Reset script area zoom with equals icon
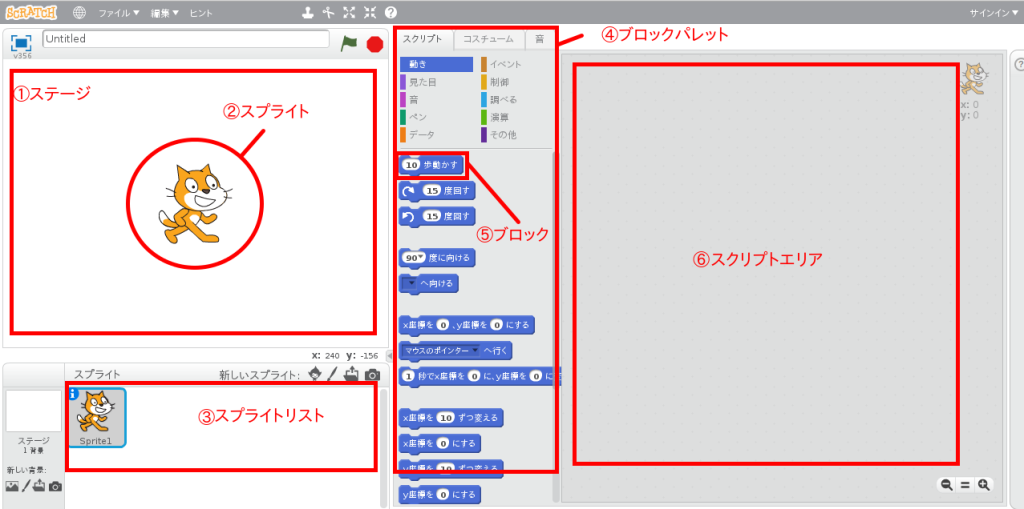1024x509 pixels. click(965, 485)
